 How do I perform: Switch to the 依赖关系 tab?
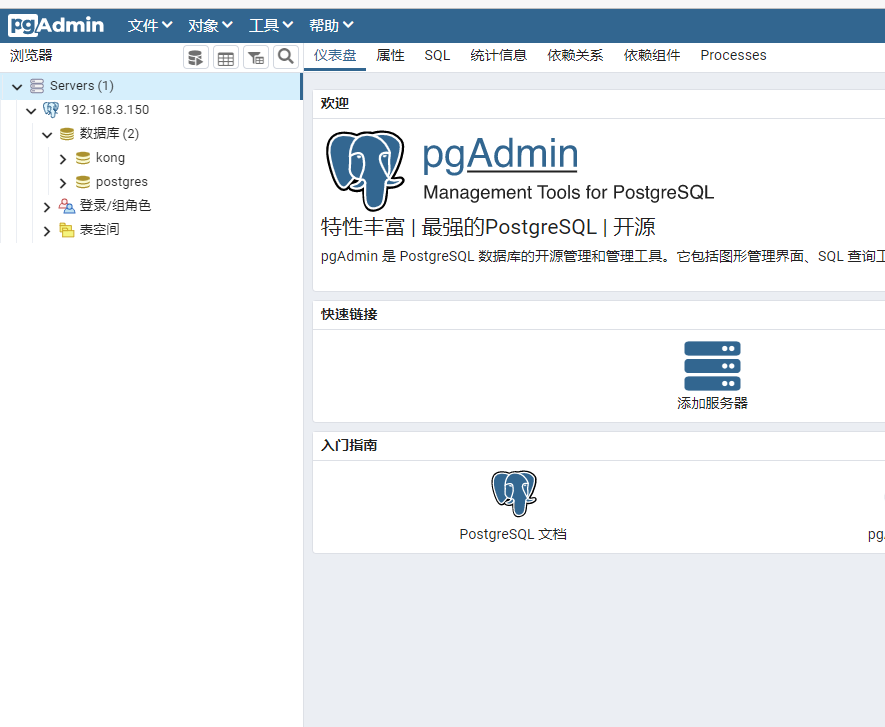[x=575, y=55]
